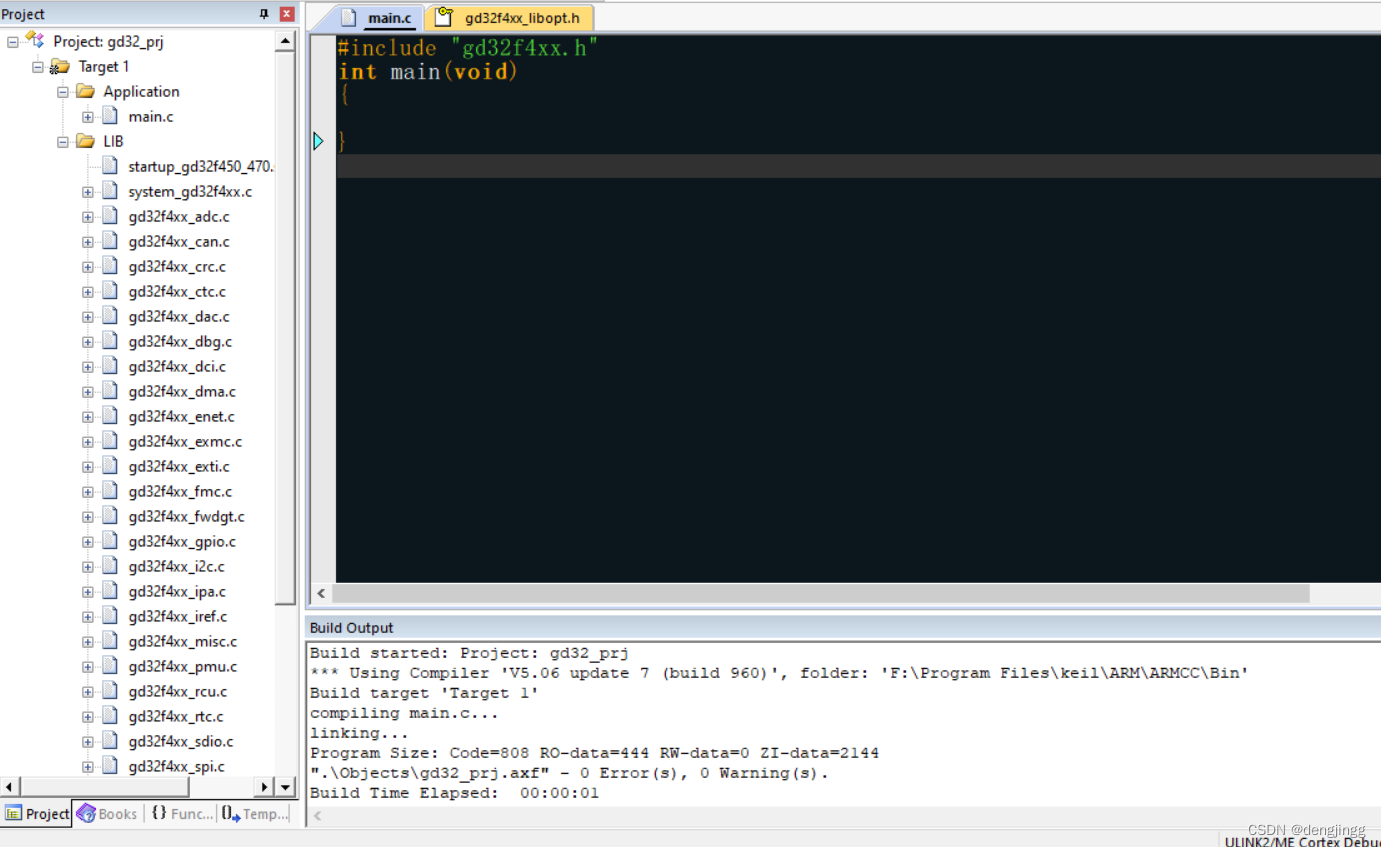The height and width of the screenshot is (847, 1381).
Task: Expand the main.c tree node
Action: coord(88,117)
